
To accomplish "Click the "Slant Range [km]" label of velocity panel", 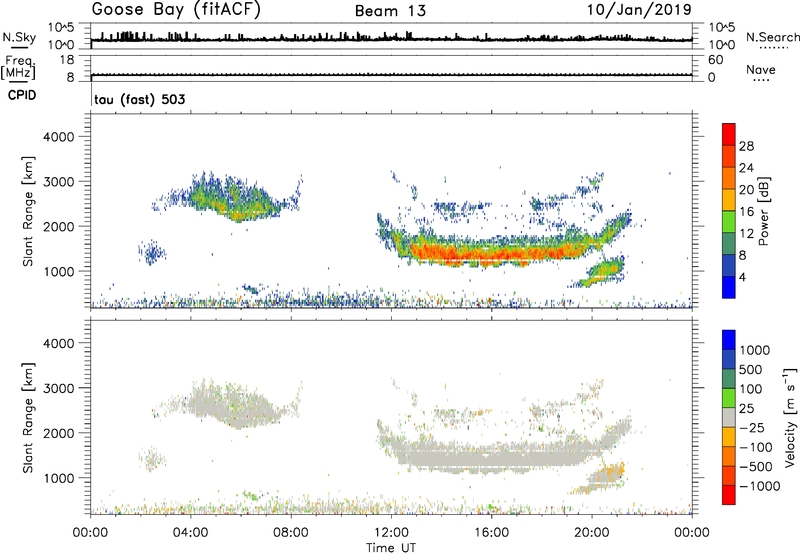I will pyautogui.click(x=28, y=418).
